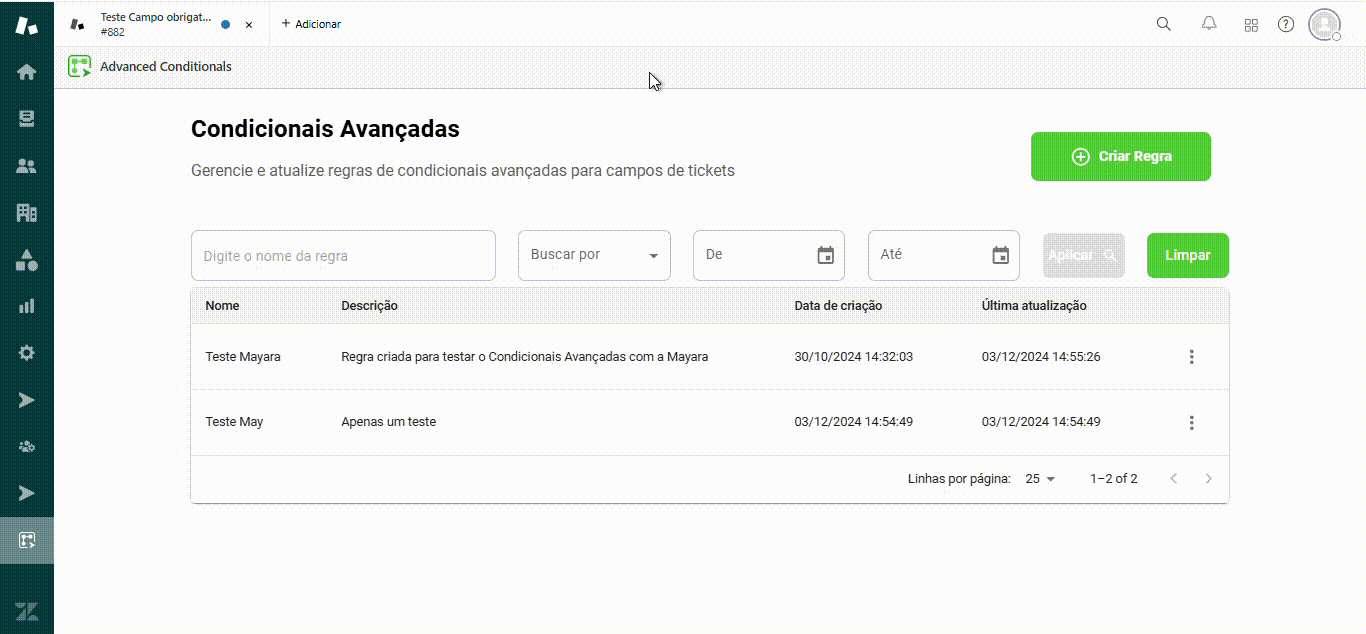Screen dimensions: 1366x634
Task: Open the Linhas por página dropdown
Action: click(1040, 479)
